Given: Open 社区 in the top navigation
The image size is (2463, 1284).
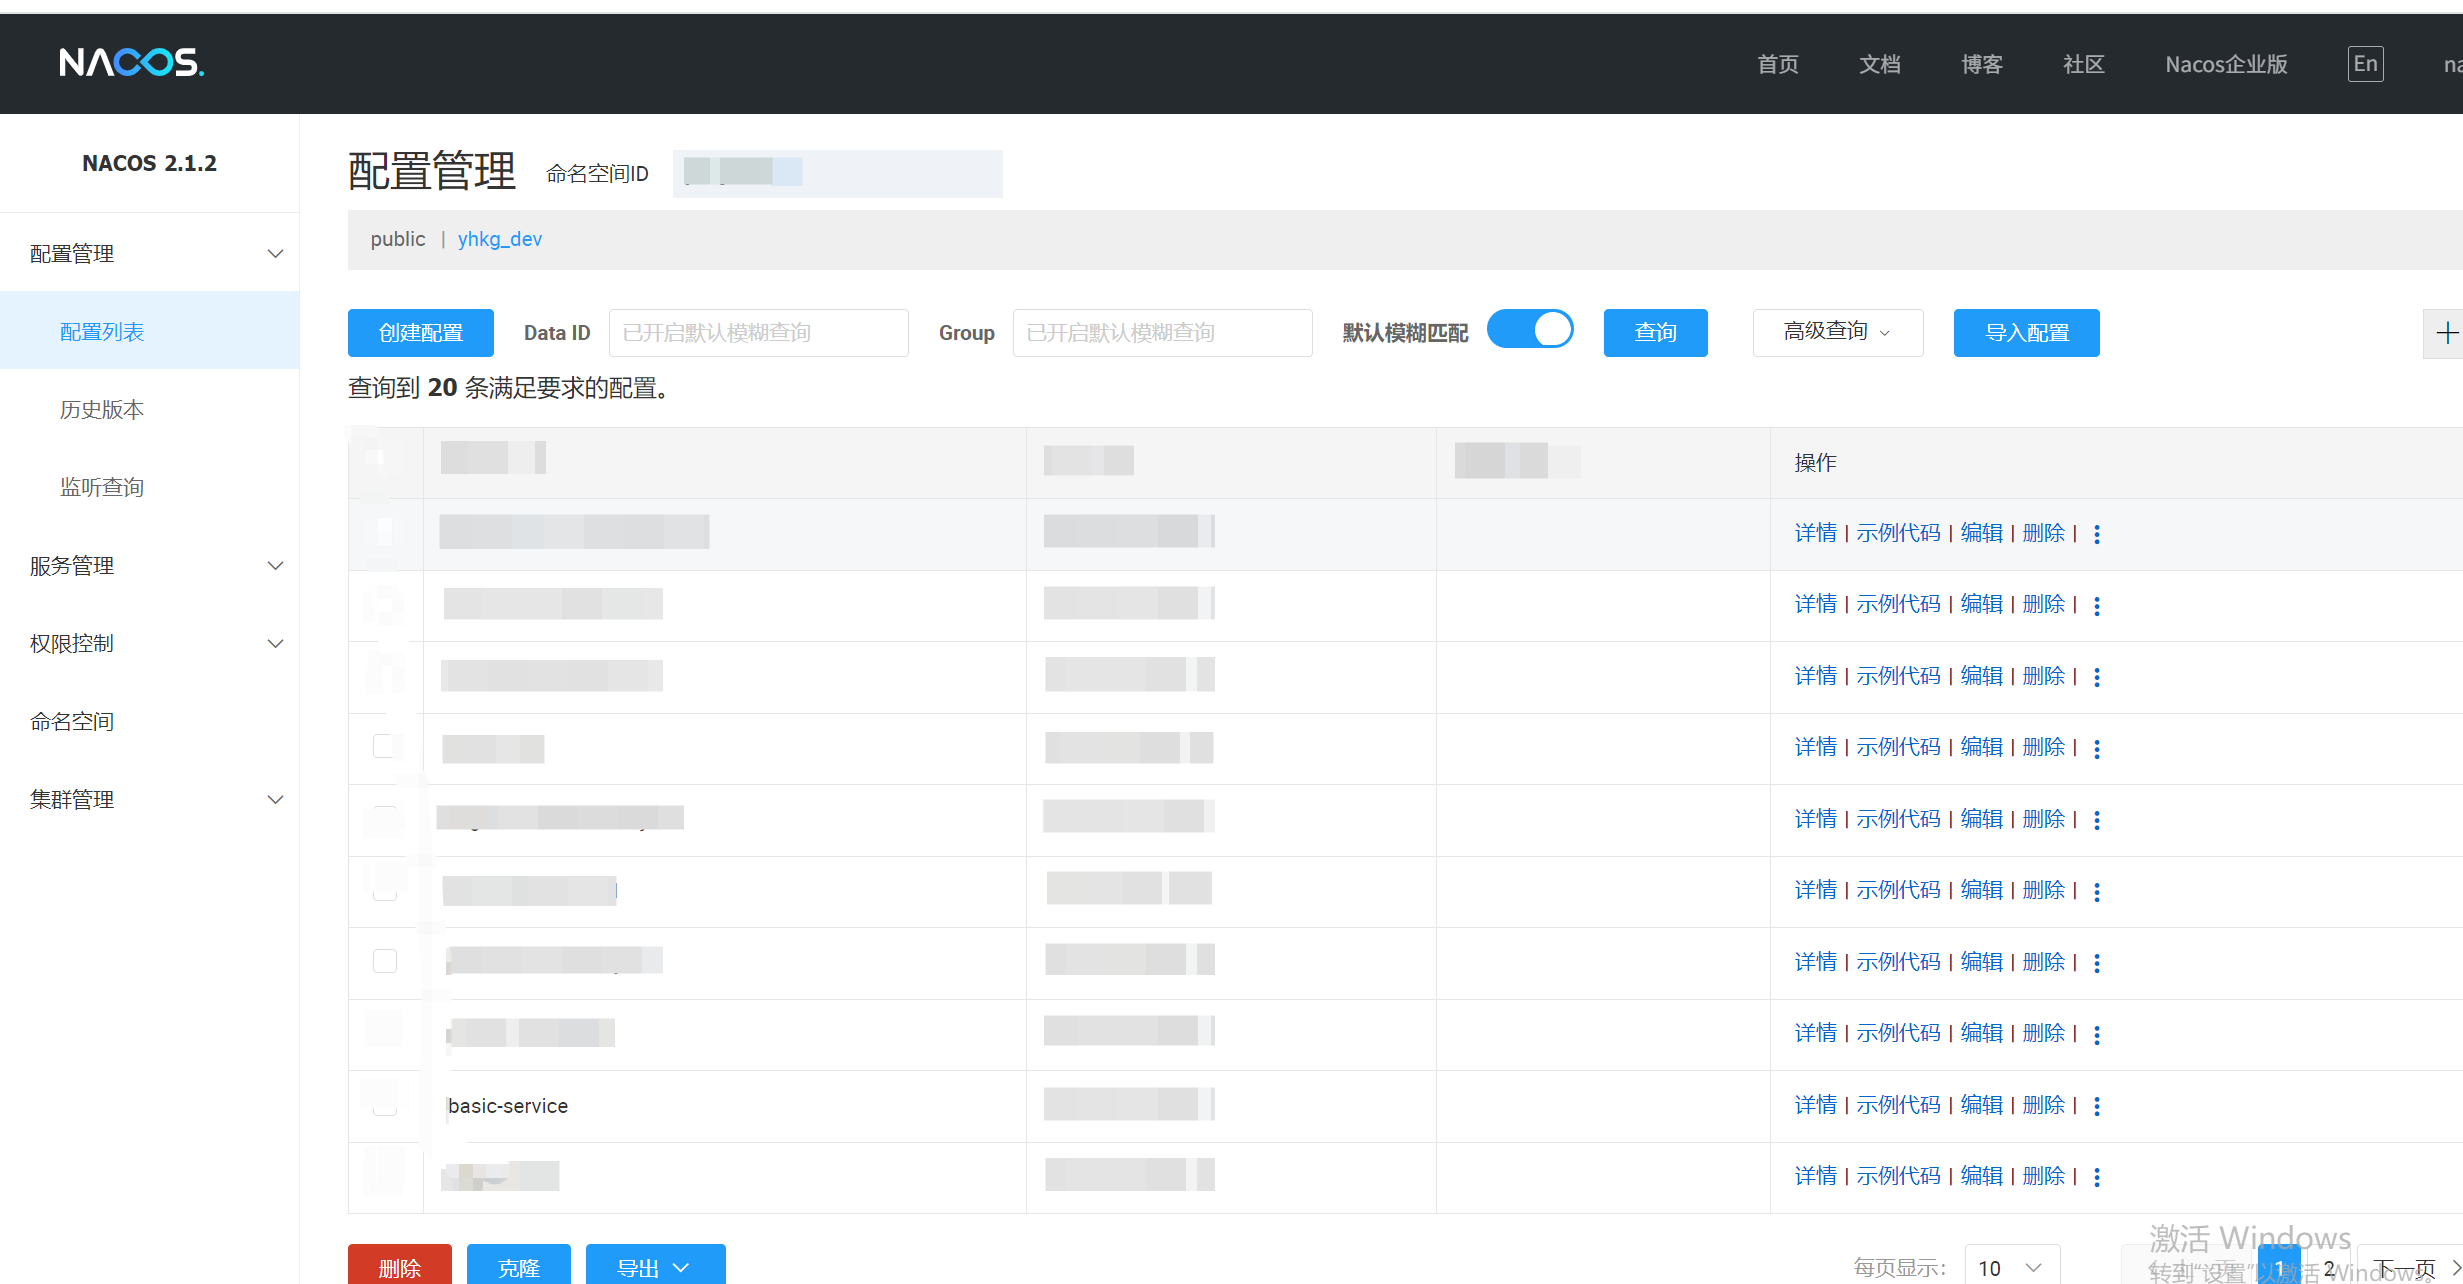Looking at the screenshot, I should [x=2084, y=65].
